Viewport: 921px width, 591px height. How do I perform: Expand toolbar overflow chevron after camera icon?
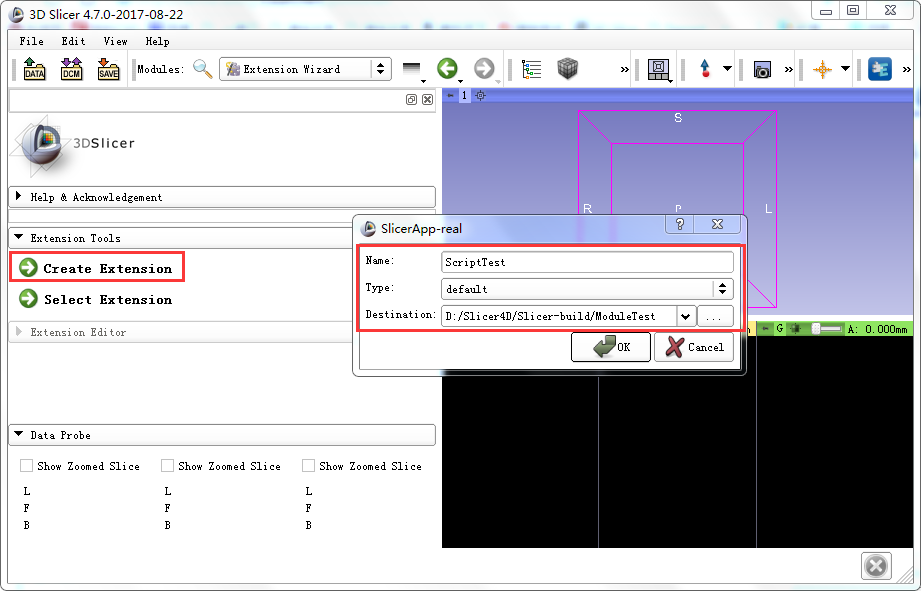[x=788, y=70]
